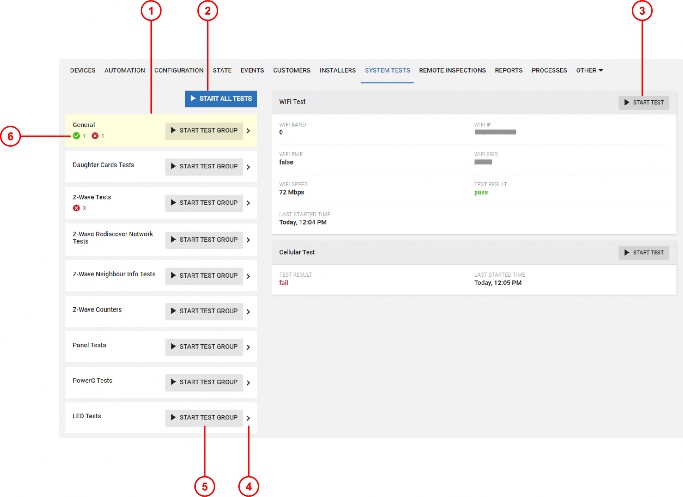
Task: Open the Remote Inspections tab
Action: 453,70
